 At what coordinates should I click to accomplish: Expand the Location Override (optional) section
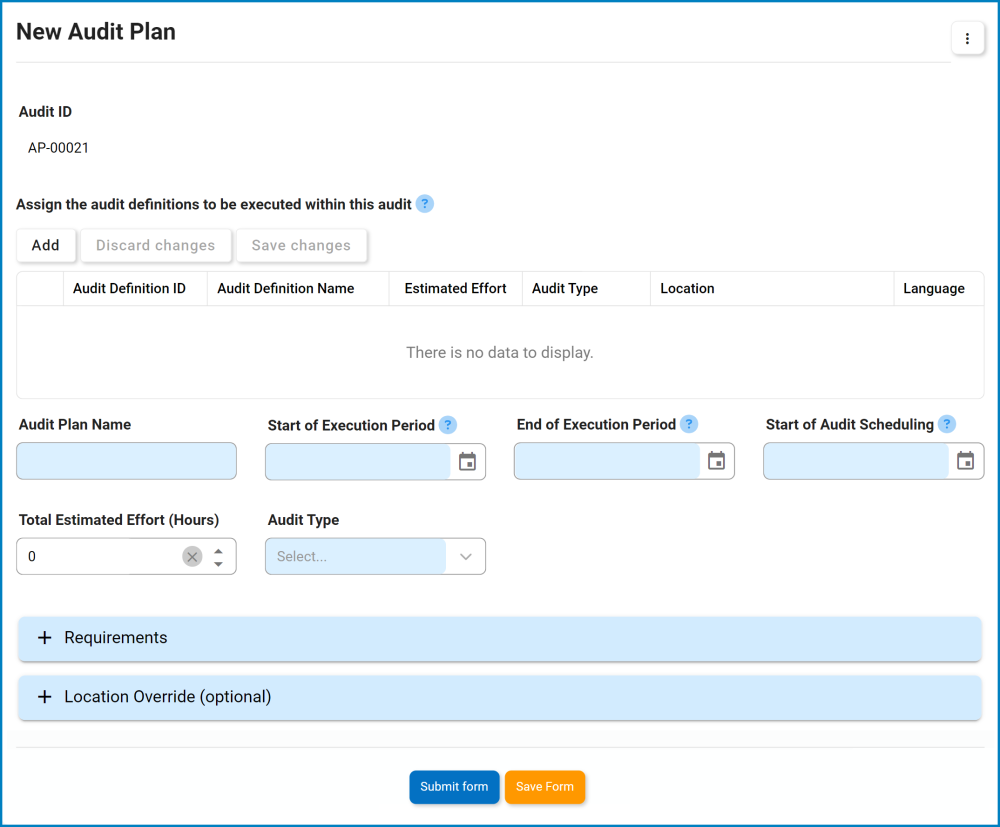click(44, 697)
